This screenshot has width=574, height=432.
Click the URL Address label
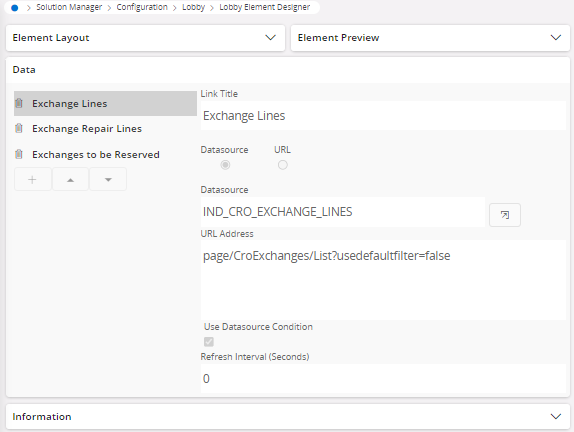click(227, 234)
